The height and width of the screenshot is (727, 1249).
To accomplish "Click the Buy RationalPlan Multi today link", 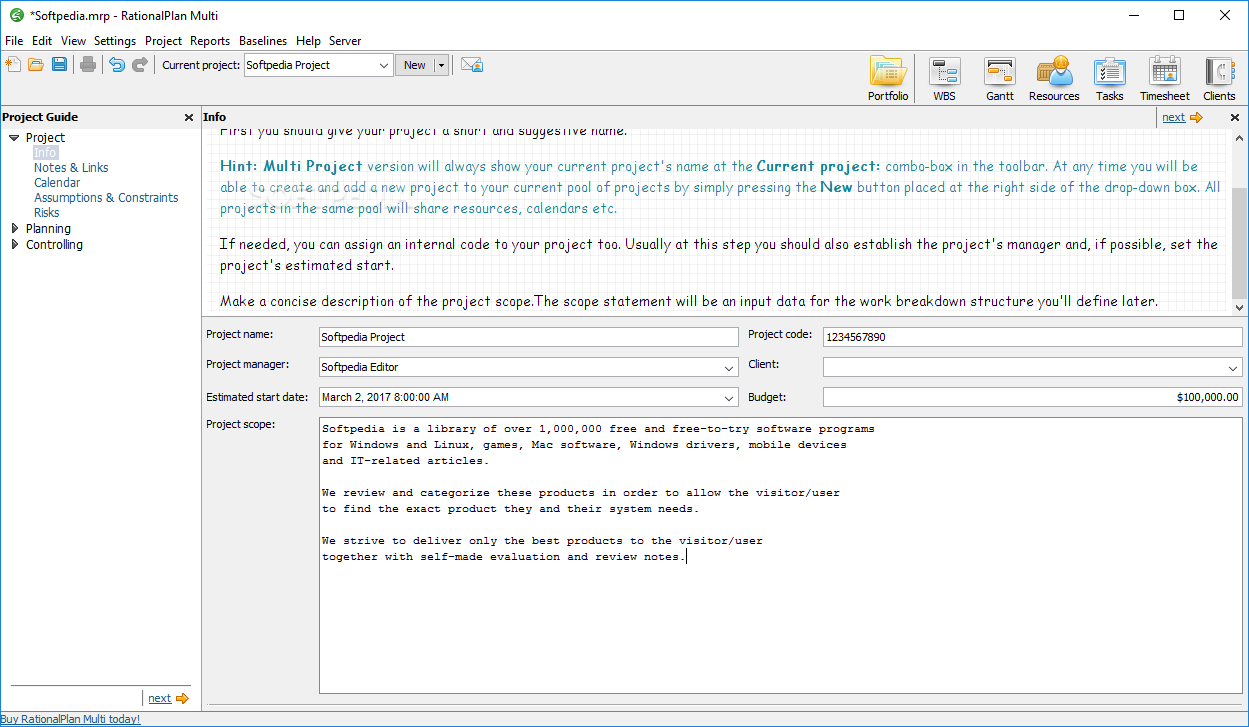I will point(70,719).
